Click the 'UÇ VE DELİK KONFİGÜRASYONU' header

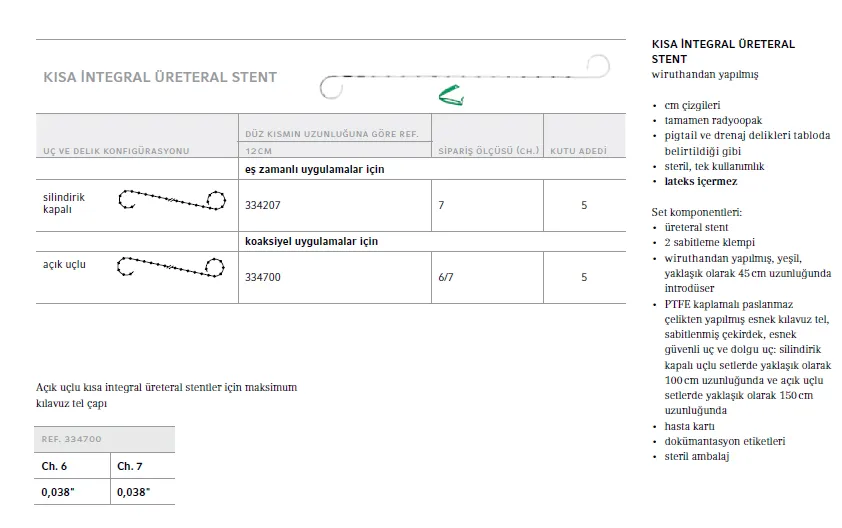[x=115, y=150]
